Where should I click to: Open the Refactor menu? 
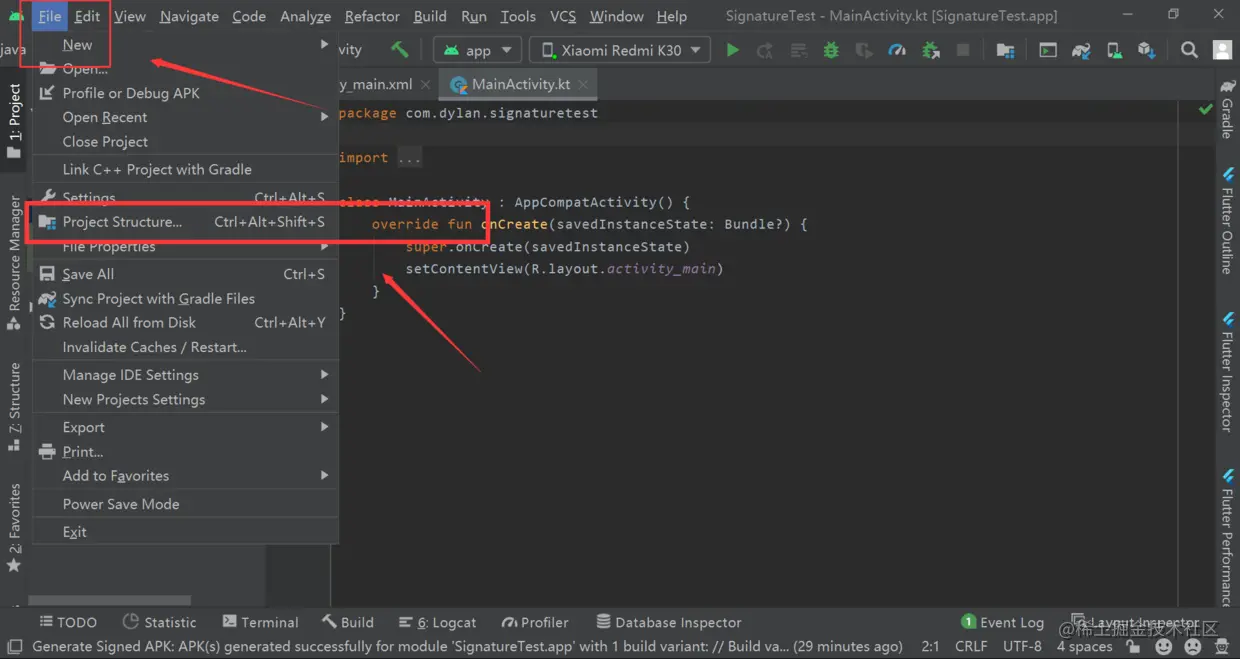coord(372,16)
